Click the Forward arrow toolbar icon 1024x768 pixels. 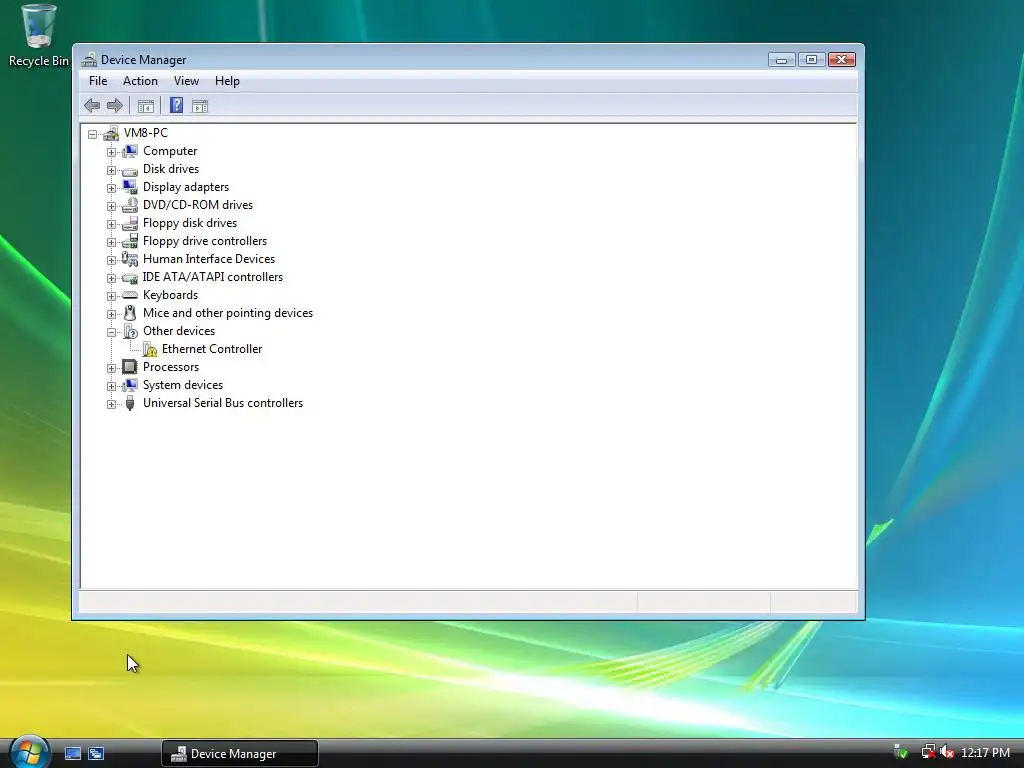[114, 105]
